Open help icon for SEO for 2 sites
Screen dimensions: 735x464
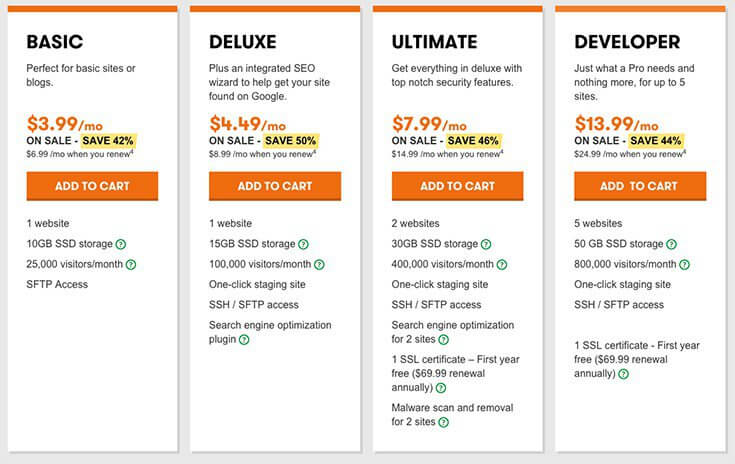pyautogui.click(x=443, y=340)
